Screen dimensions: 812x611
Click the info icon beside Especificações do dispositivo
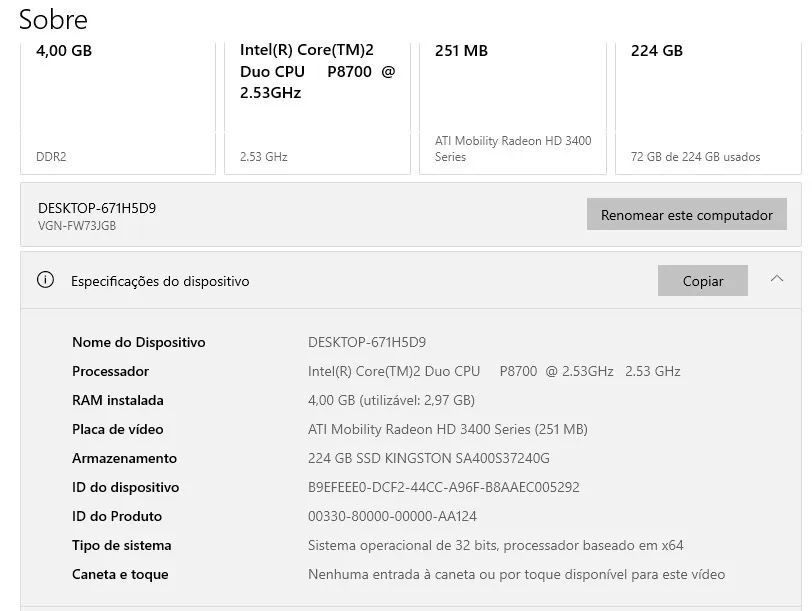coord(46,280)
